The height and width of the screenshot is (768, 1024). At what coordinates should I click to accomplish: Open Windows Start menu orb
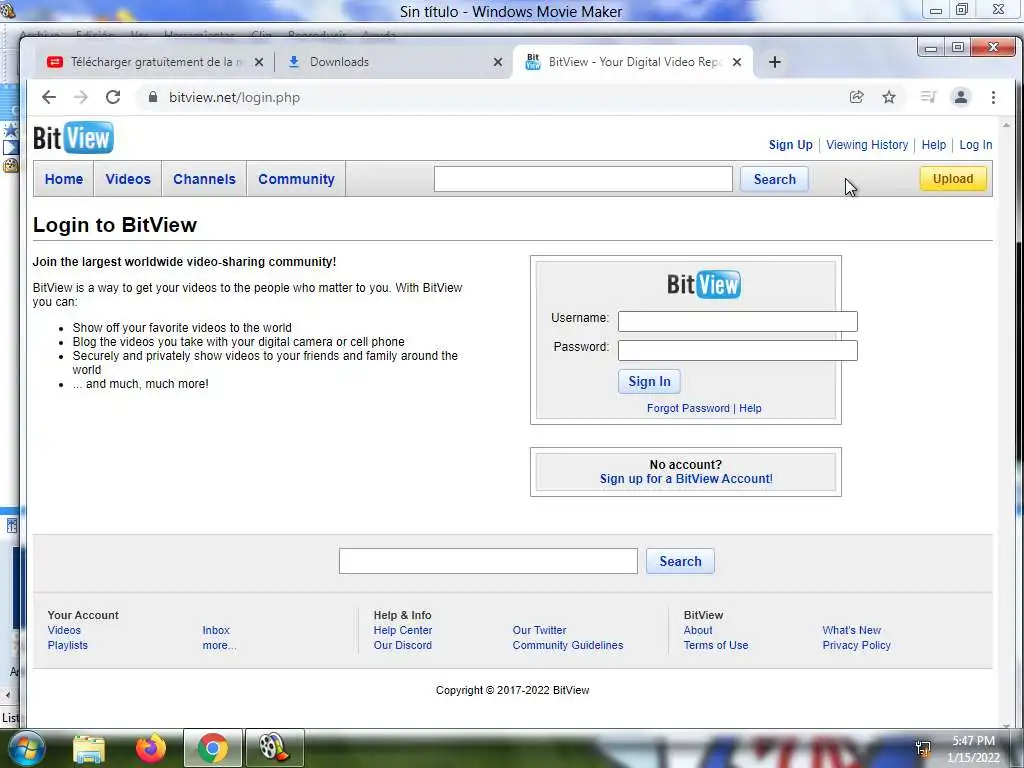pyautogui.click(x=26, y=748)
